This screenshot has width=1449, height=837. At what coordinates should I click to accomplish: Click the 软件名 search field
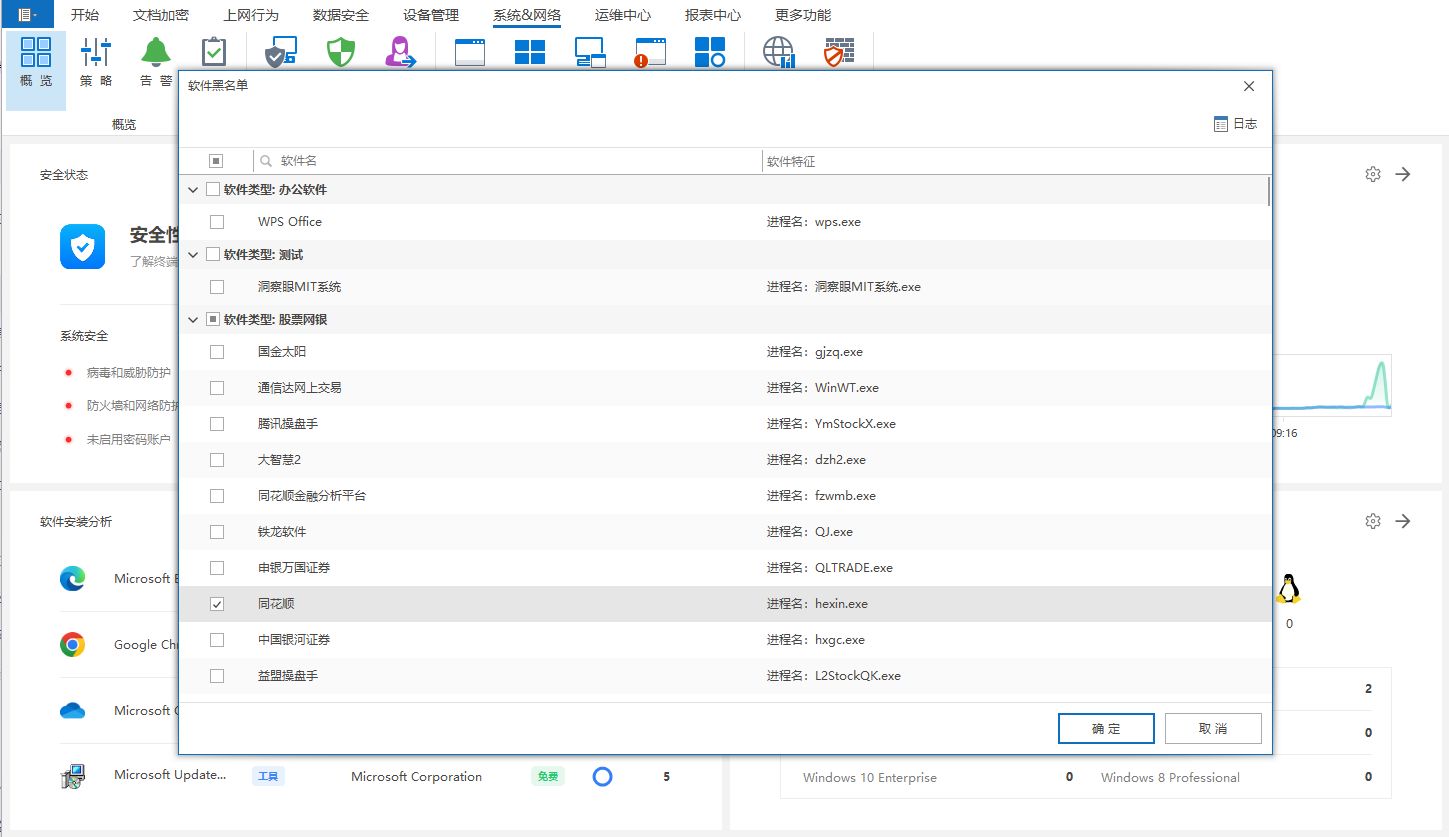[x=507, y=161]
